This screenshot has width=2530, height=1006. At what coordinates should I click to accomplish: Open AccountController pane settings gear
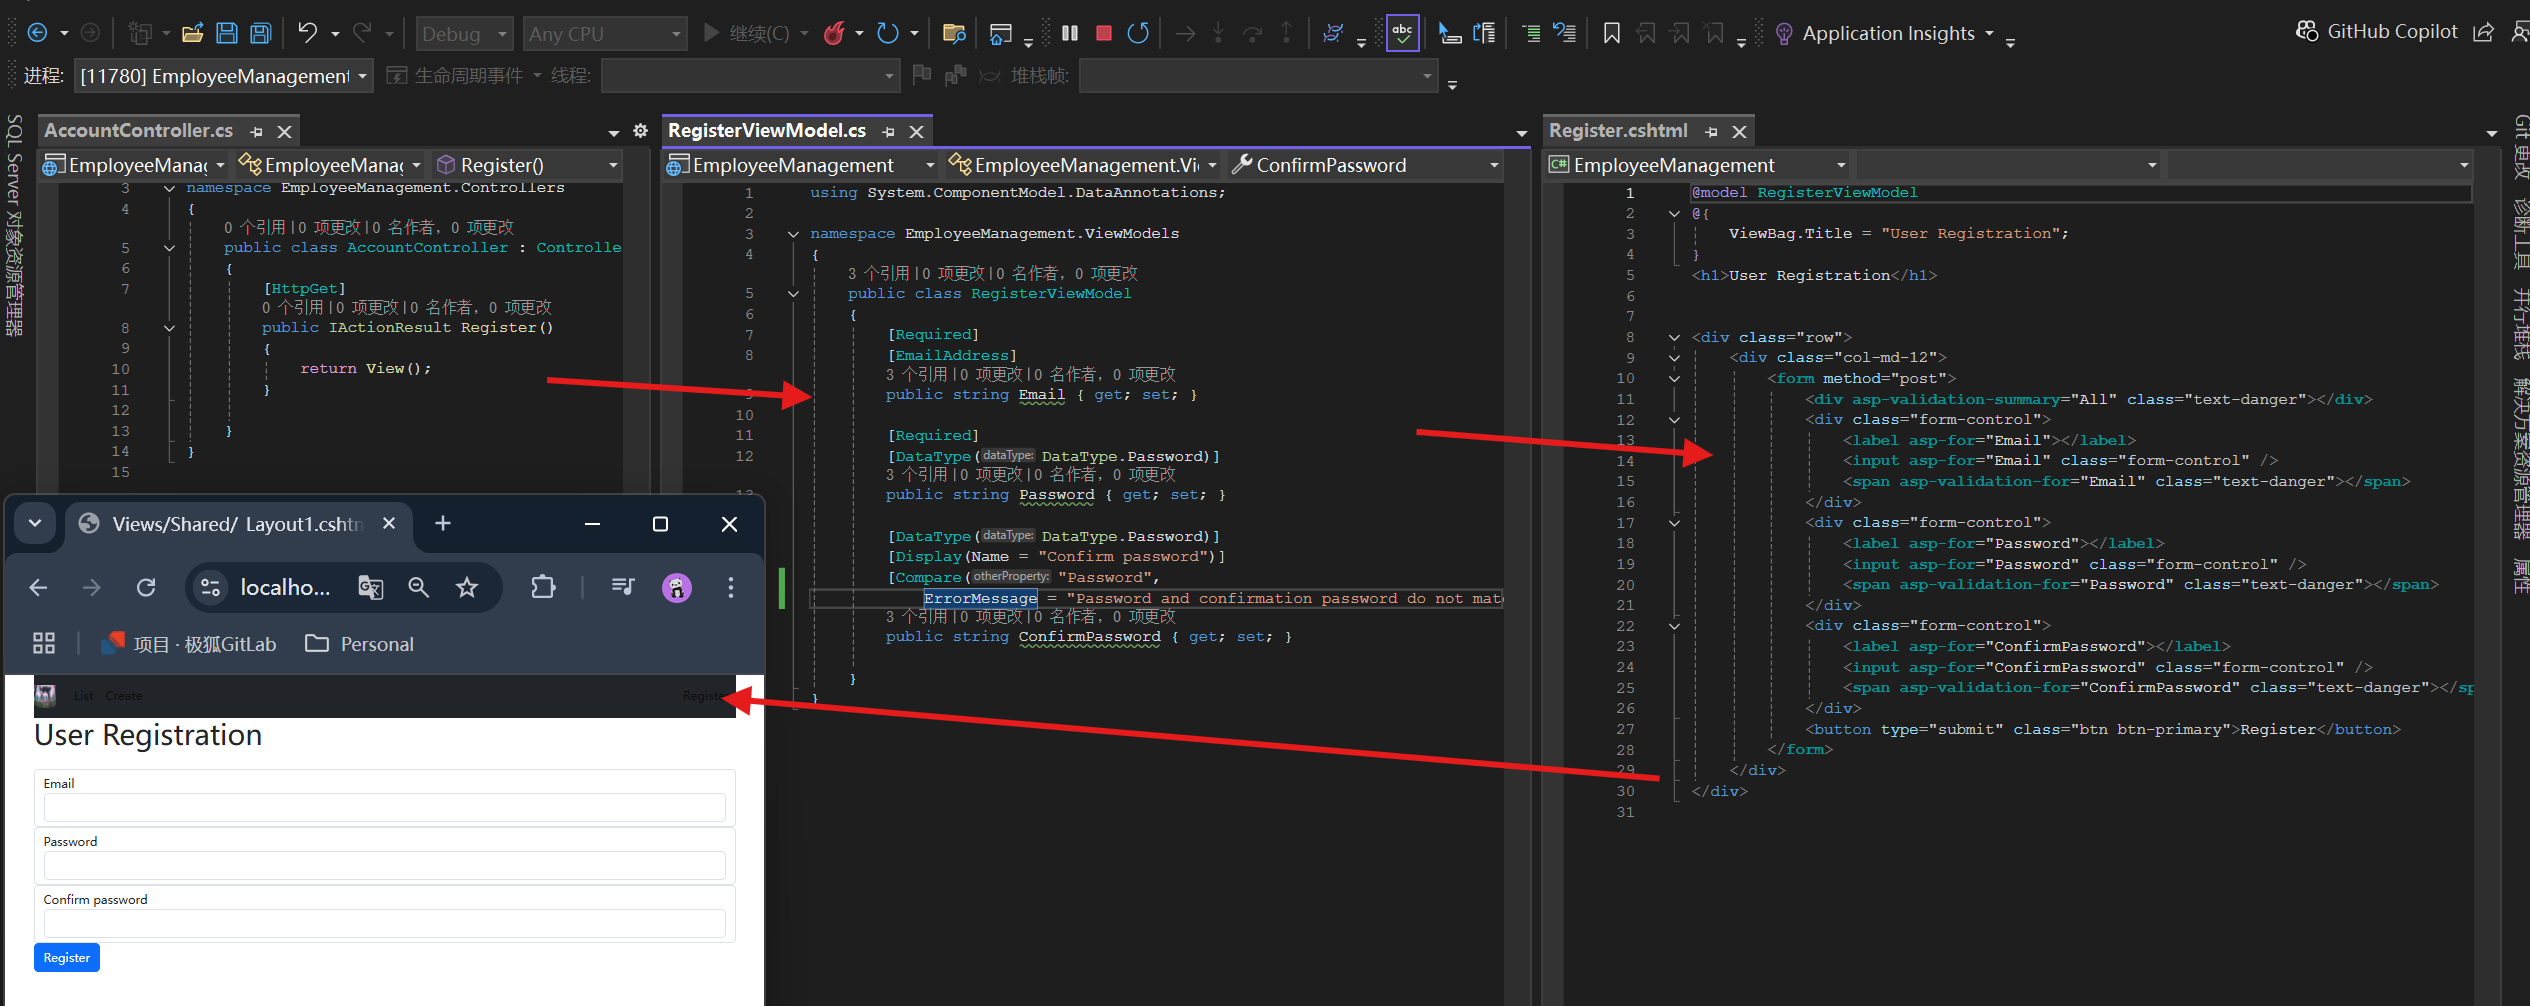(x=641, y=131)
